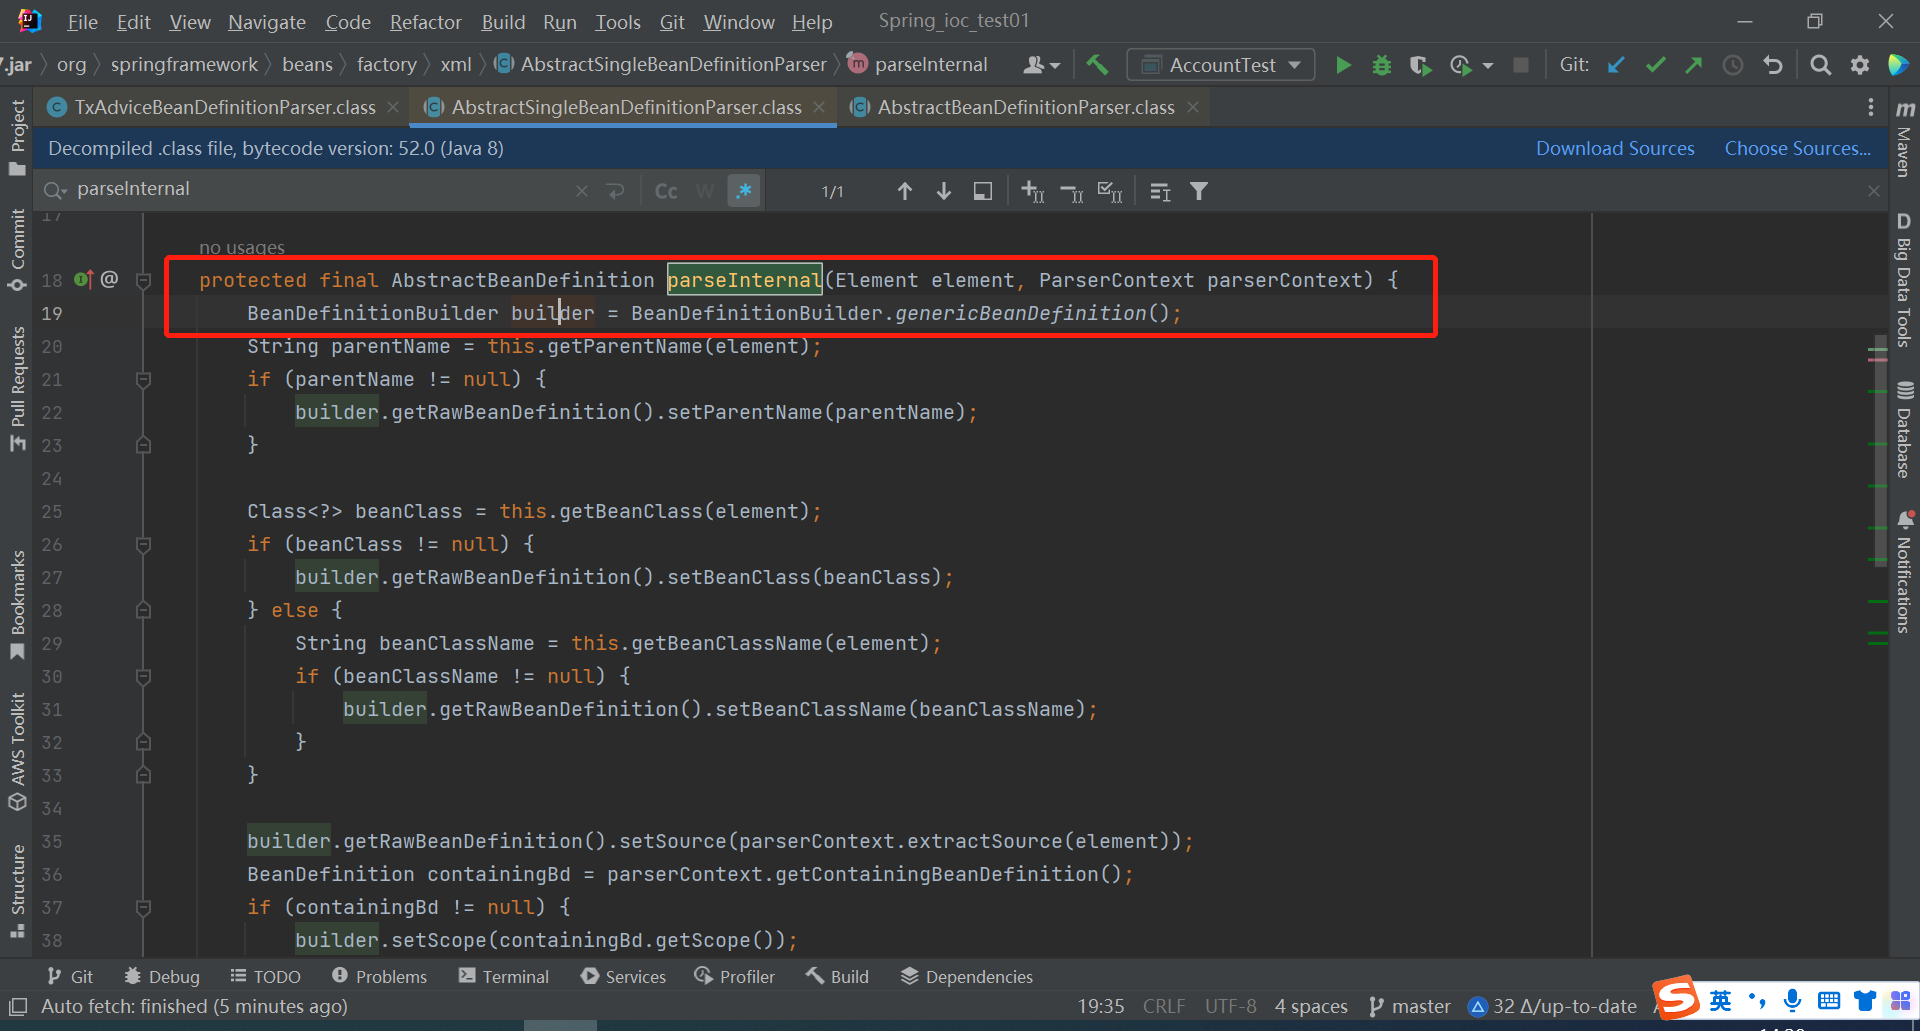The width and height of the screenshot is (1920, 1031).
Task: Click Choose Sources link
Action: (x=1796, y=148)
